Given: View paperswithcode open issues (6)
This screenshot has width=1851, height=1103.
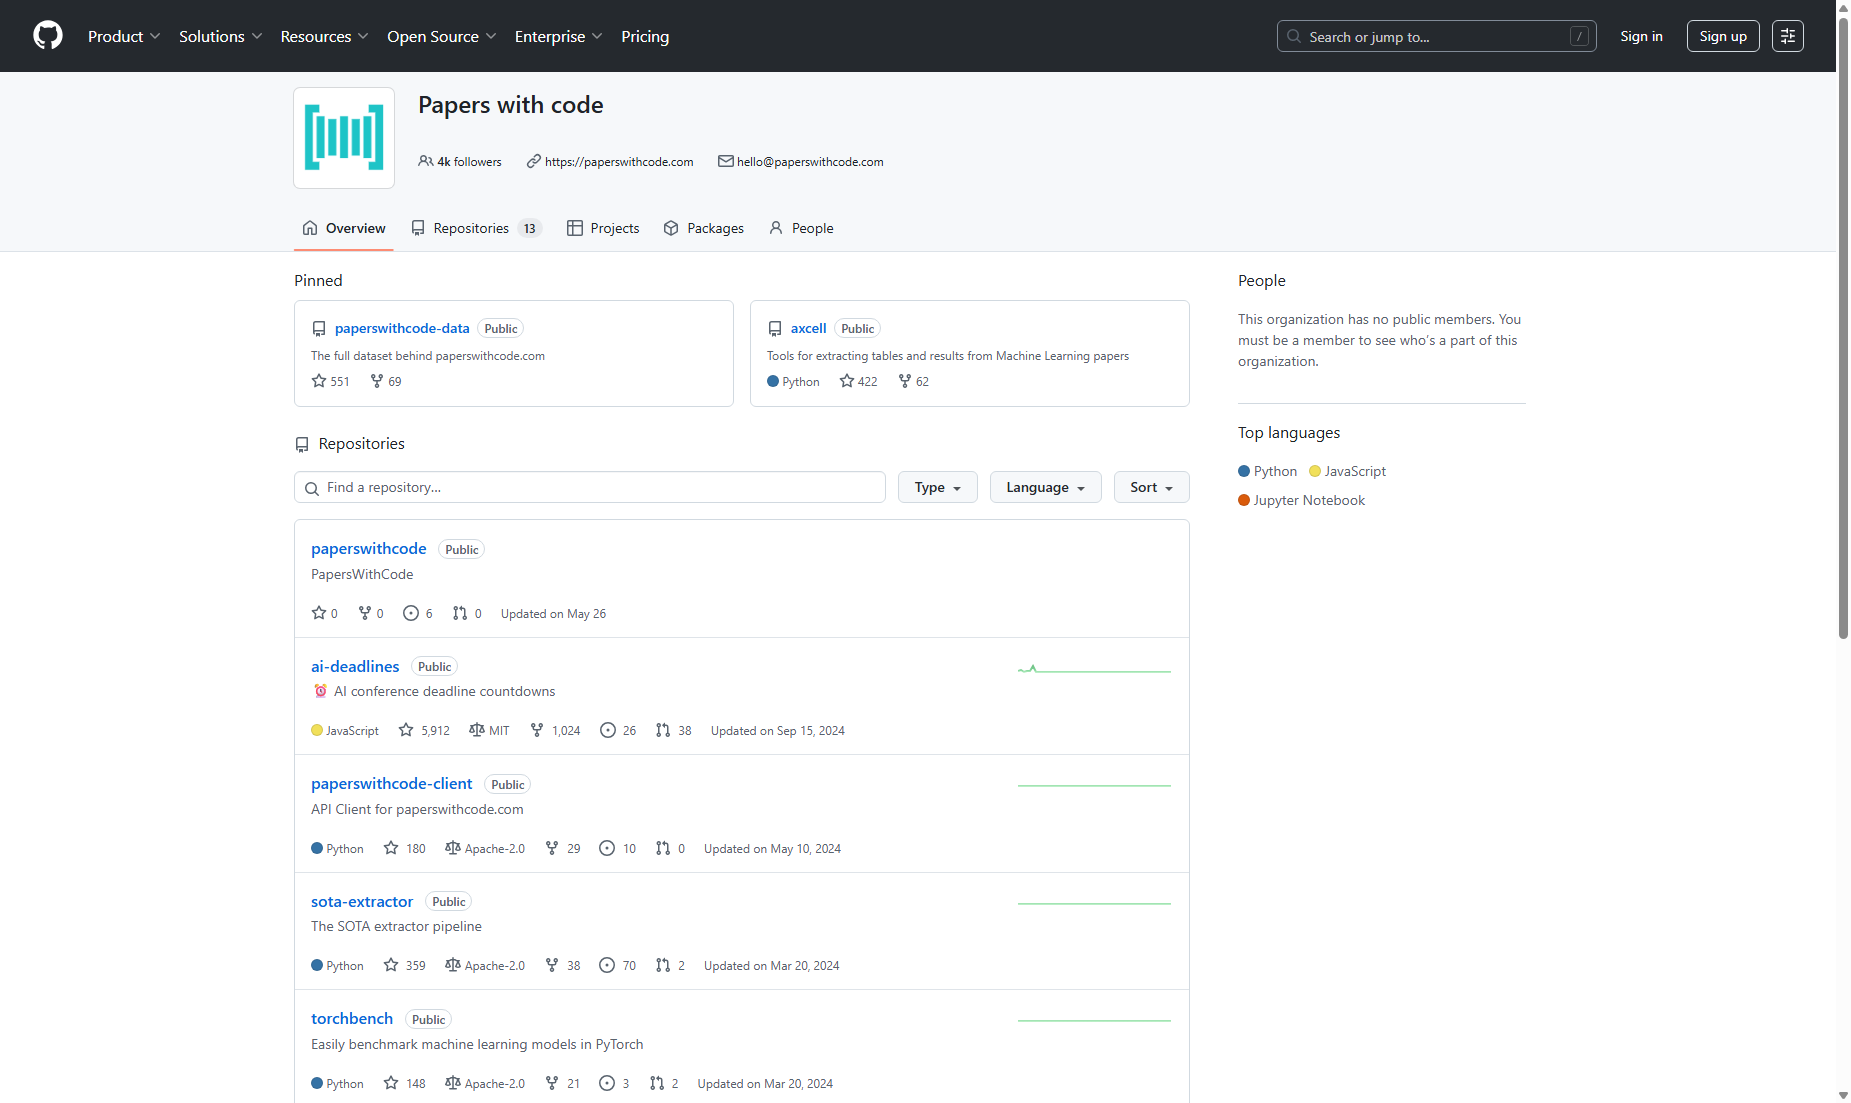Looking at the screenshot, I should (418, 613).
